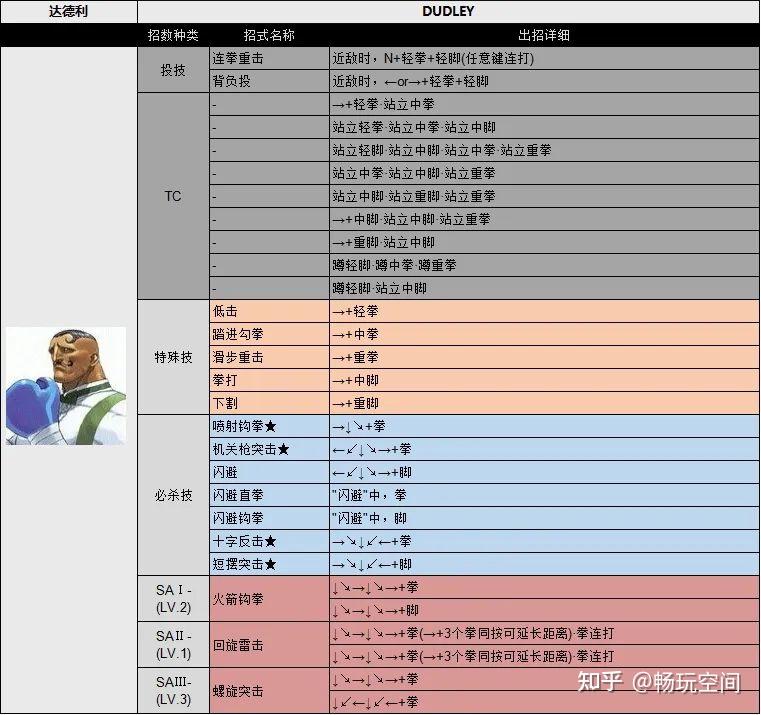Click the super art name 回旋雷击
This screenshot has height=715, width=761.
point(238,645)
